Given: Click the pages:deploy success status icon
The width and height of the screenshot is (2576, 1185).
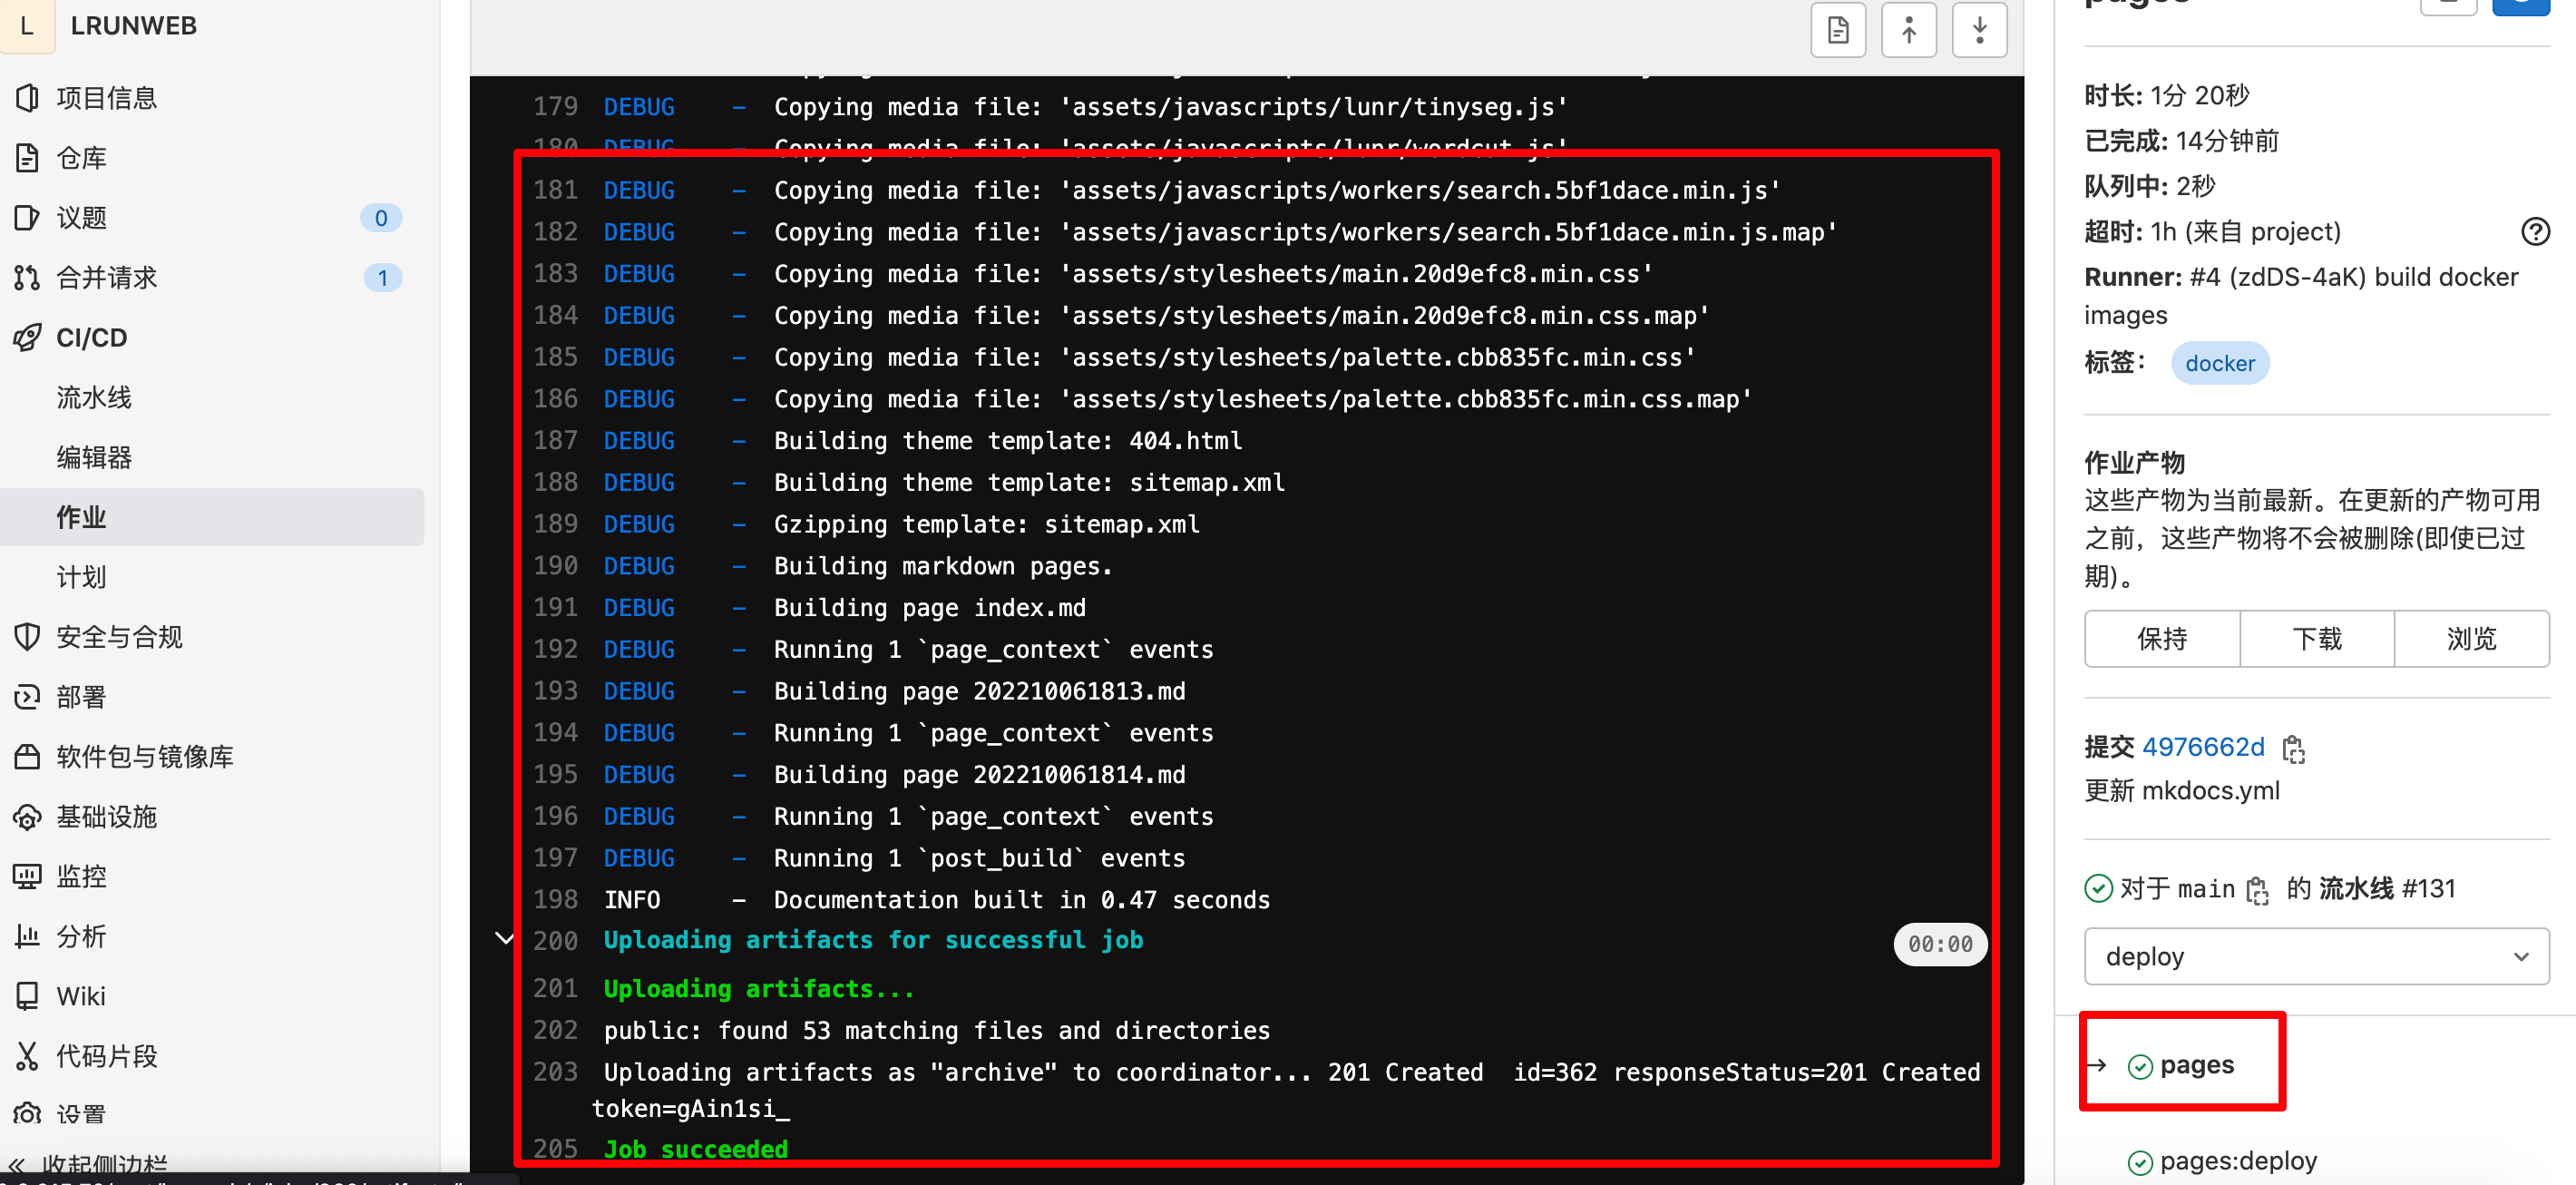Looking at the screenshot, I should point(2140,1162).
